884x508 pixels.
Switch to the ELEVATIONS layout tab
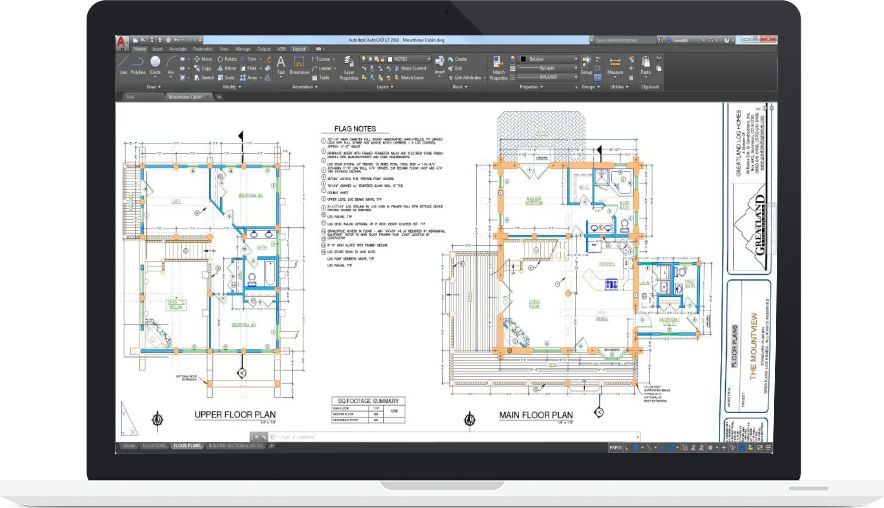[x=154, y=446]
